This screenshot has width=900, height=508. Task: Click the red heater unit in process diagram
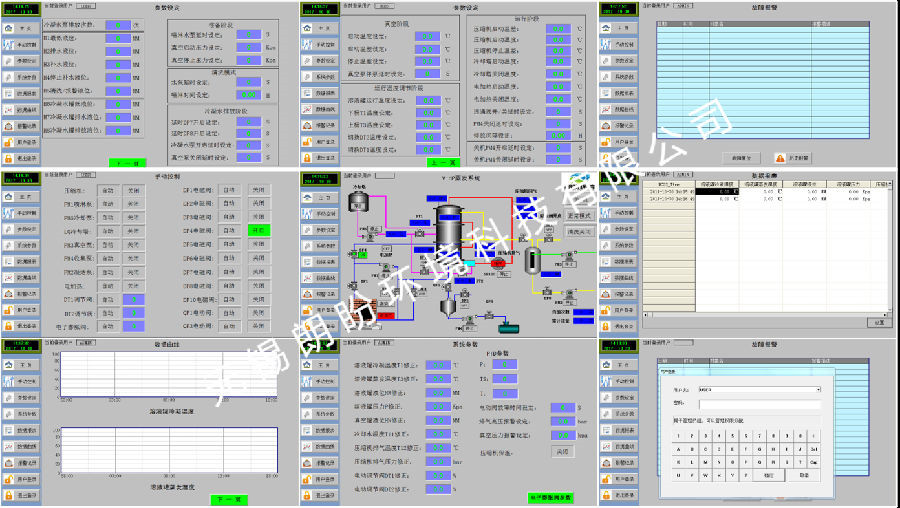pos(501,263)
